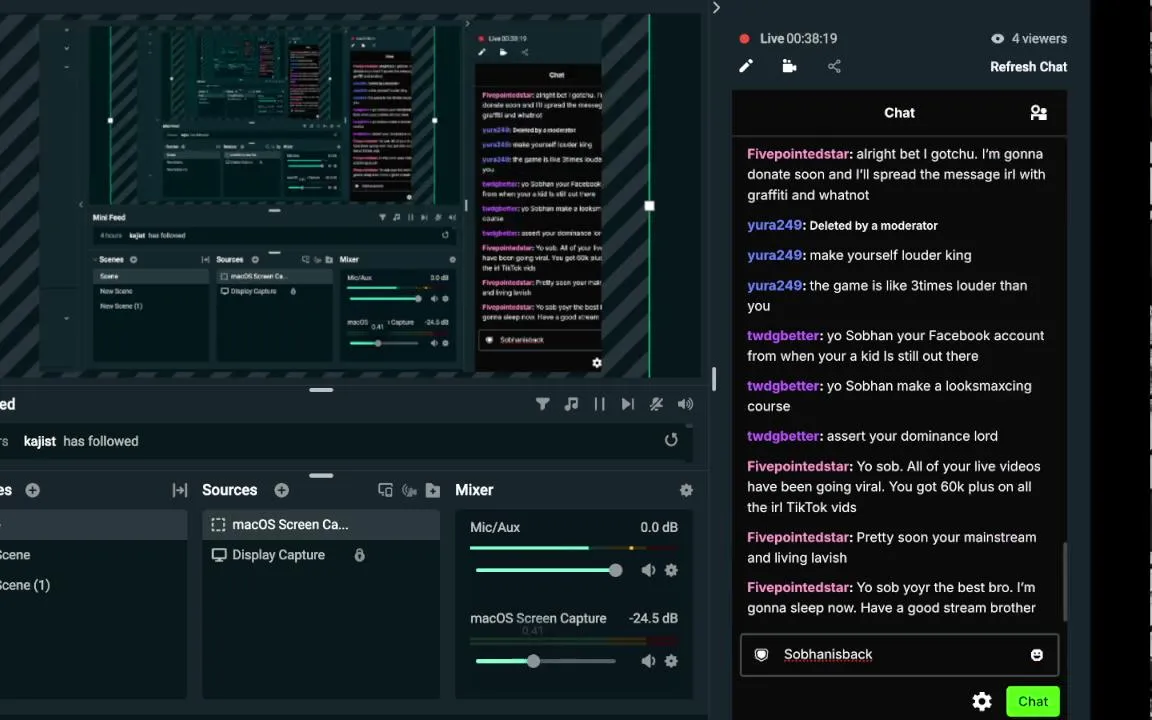Viewport: 1152px width, 720px height.
Task: Pause the Mini Feed alert queue
Action: click(x=600, y=404)
